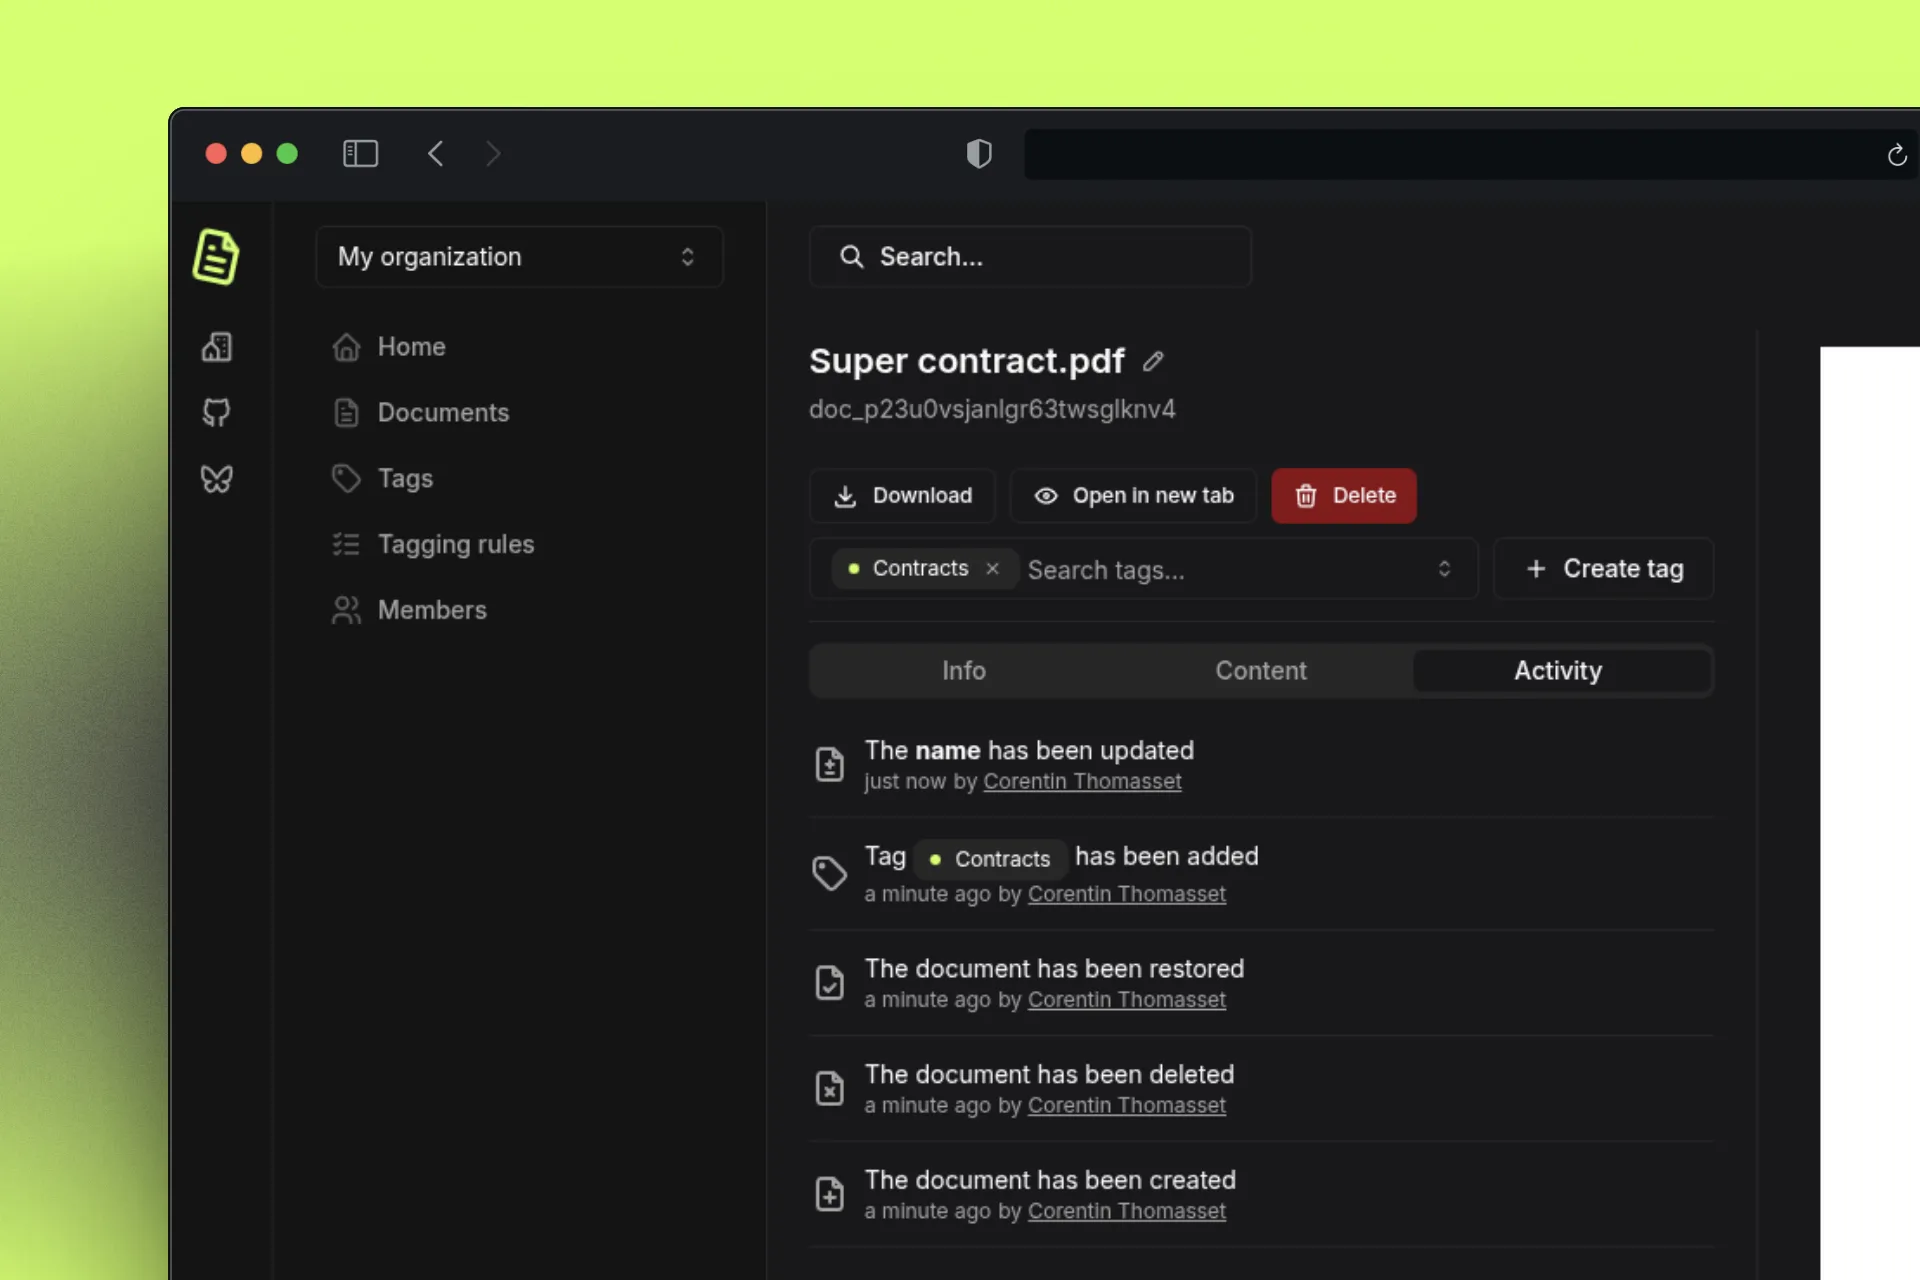Download the Super contract.pdf document
This screenshot has width=1920, height=1280.
click(x=901, y=495)
